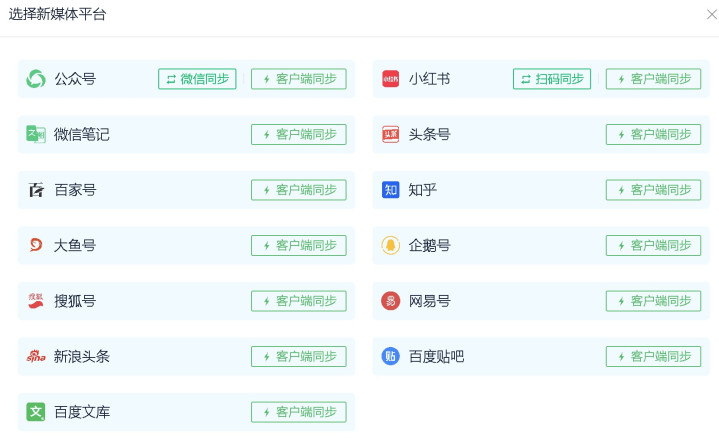Click the 公众号 platform name
This screenshot has width=719, height=442.
pos(75,79)
